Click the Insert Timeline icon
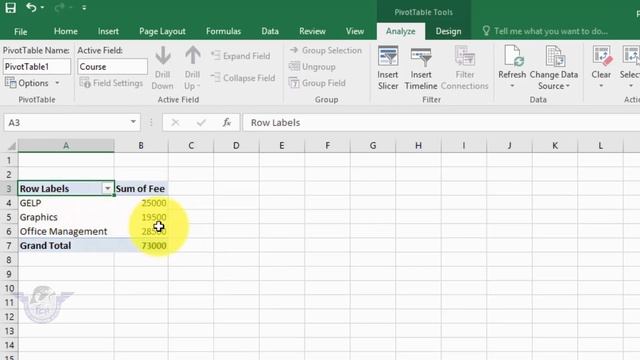640x360 pixels. (x=421, y=56)
